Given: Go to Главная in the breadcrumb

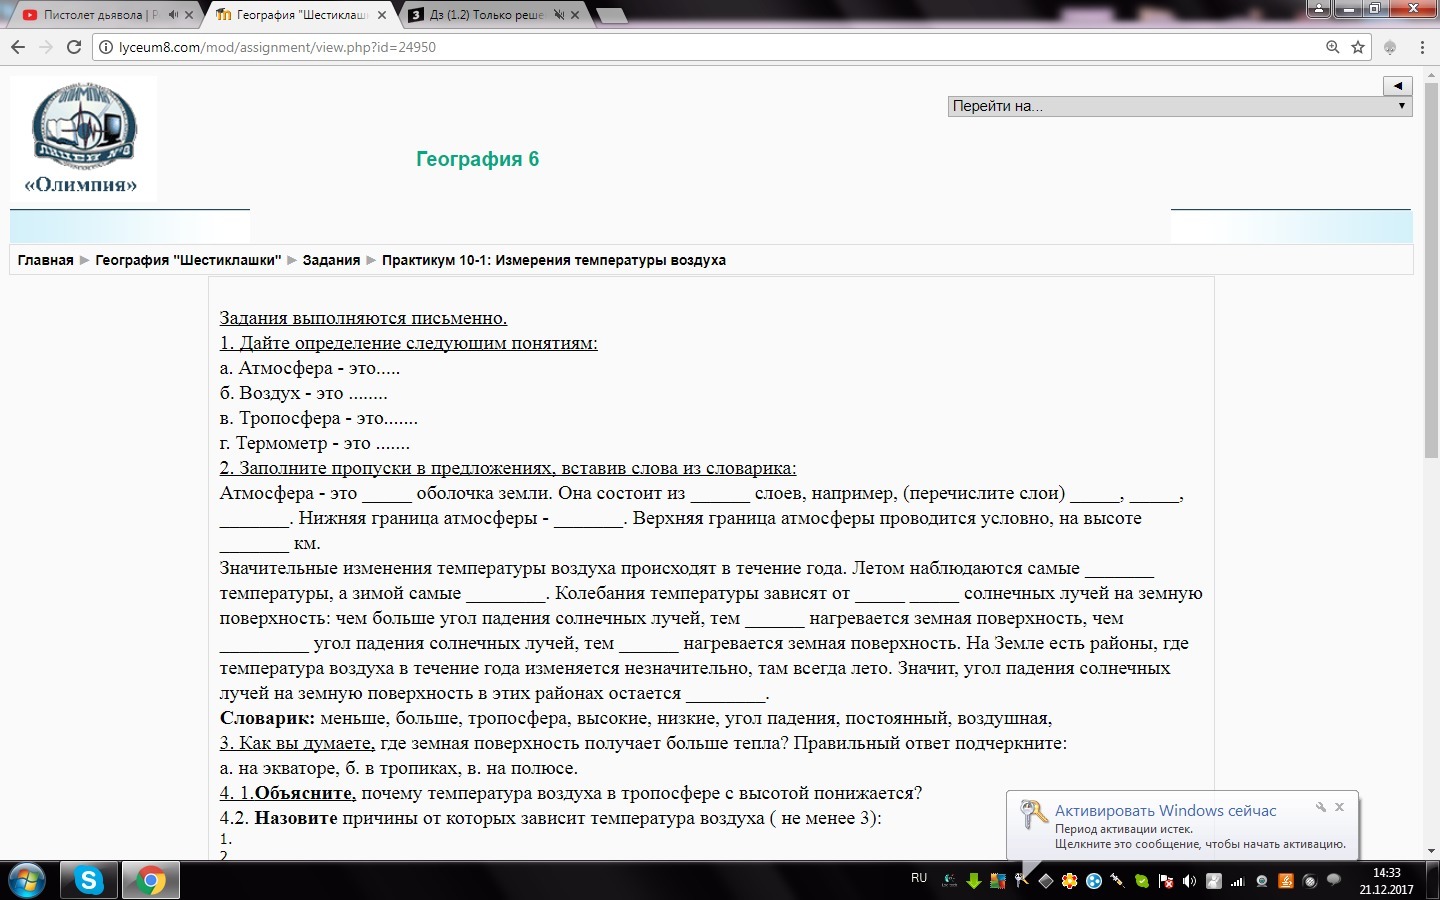Looking at the screenshot, I should 45,260.
